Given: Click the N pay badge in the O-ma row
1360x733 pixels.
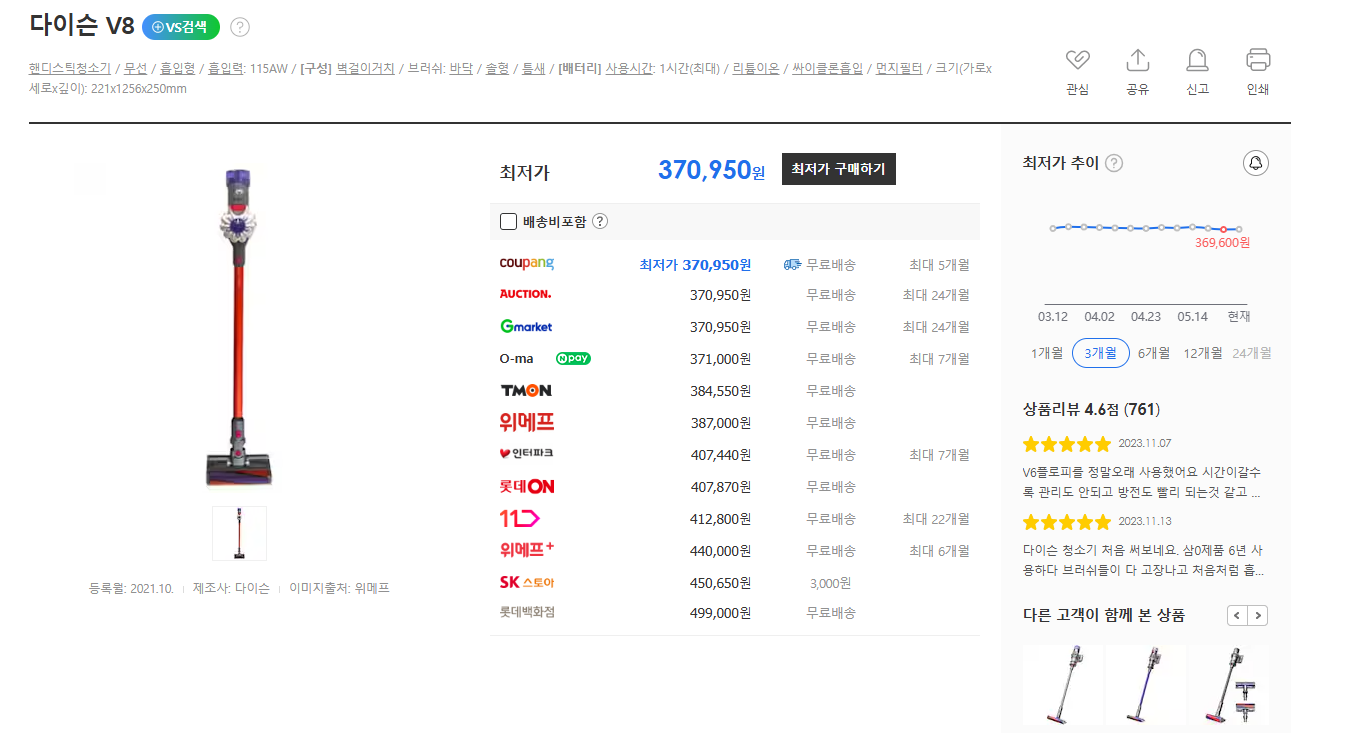Looking at the screenshot, I should tap(573, 358).
